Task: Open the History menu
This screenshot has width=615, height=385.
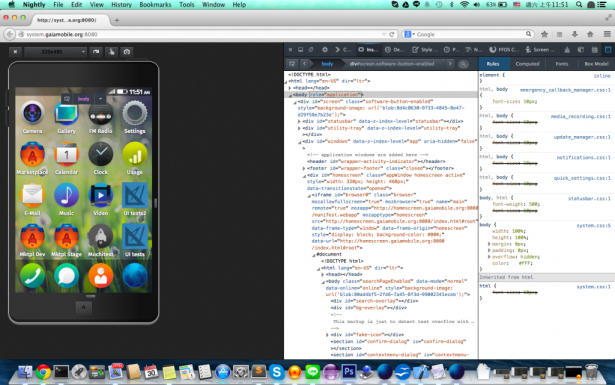Action: (x=121, y=5)
